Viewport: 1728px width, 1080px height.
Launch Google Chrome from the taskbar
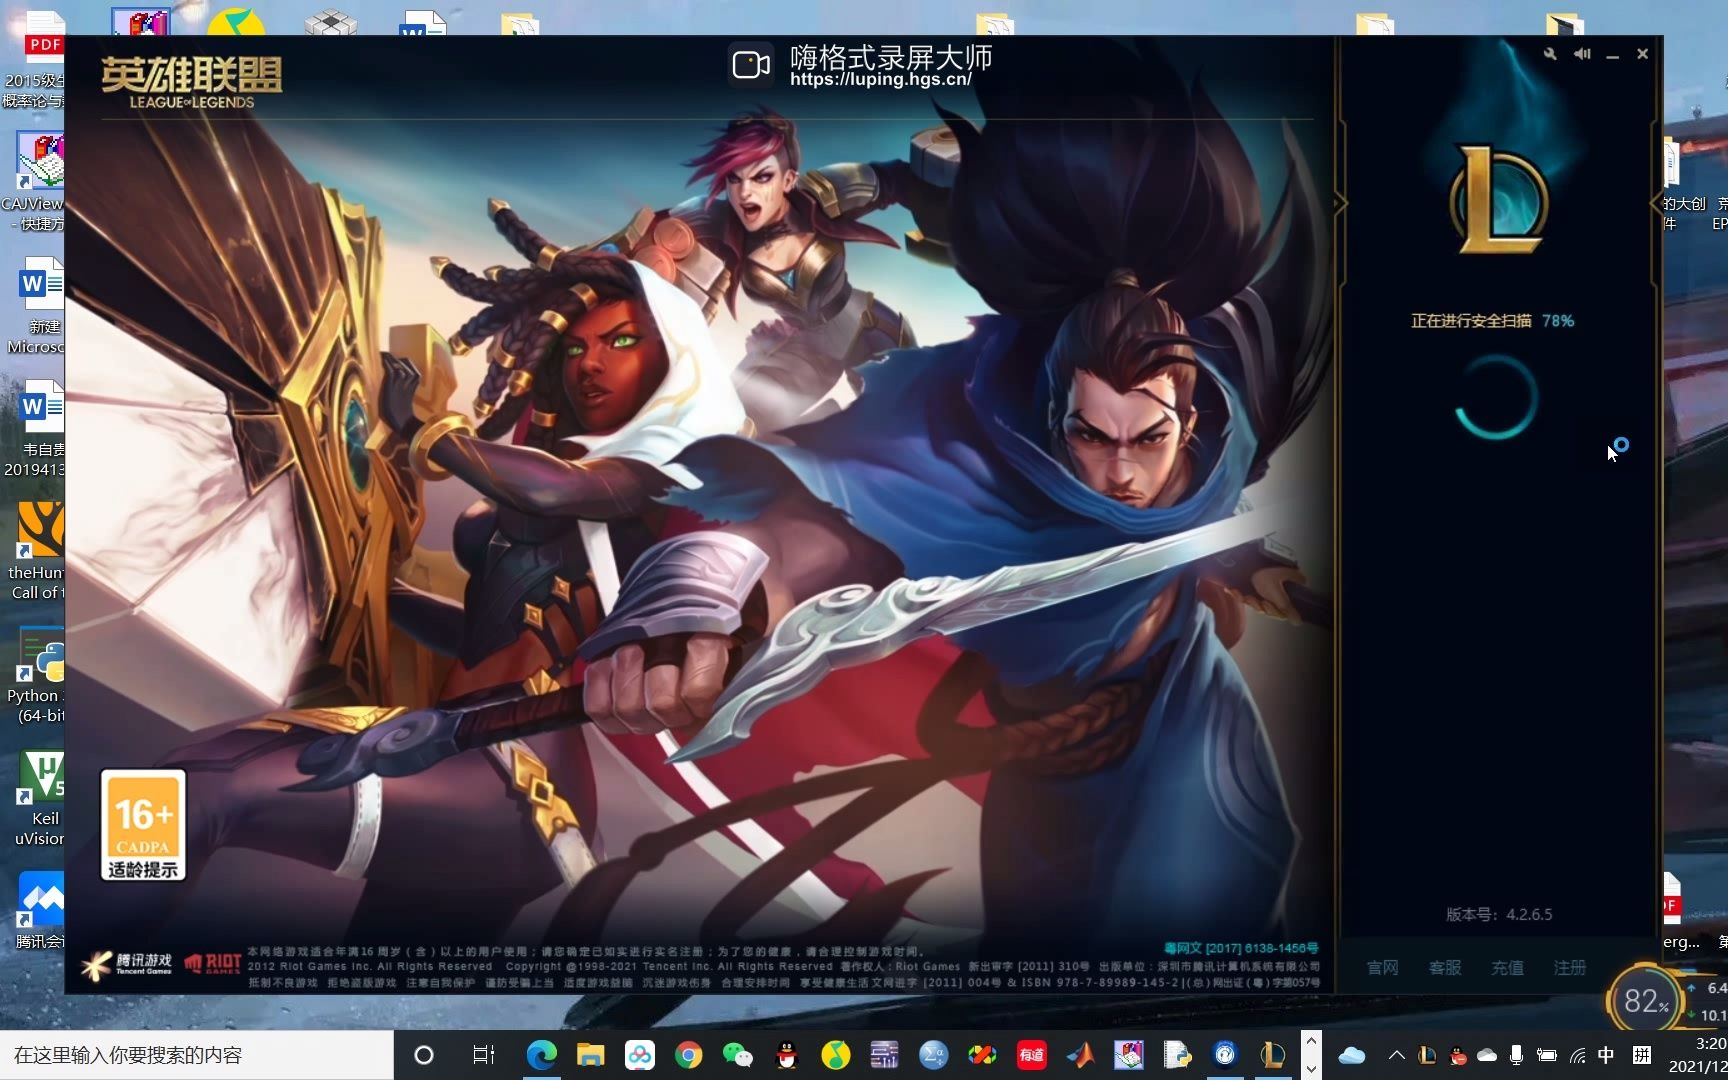pyautogui.click(x=688, y=1055)
